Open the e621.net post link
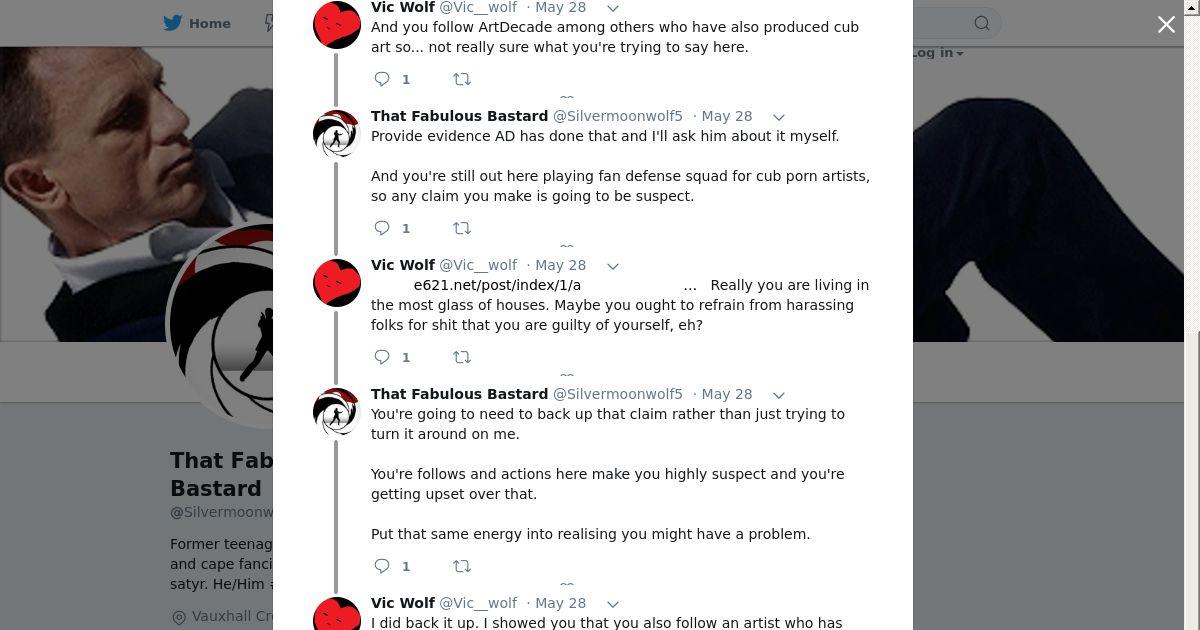Viewport: 1200px width, 630px height. 497,285
